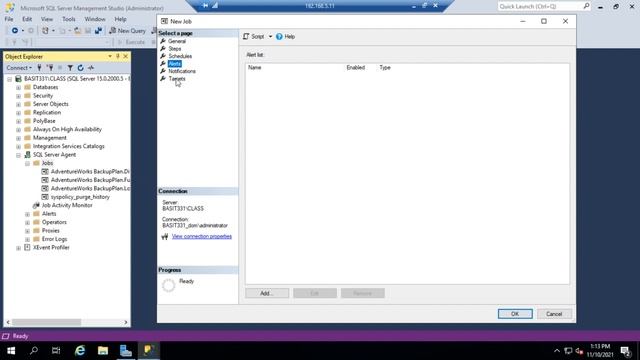Confirm the New Job with OK
This screenshot has height=360, width=640.
click(515, 314)
